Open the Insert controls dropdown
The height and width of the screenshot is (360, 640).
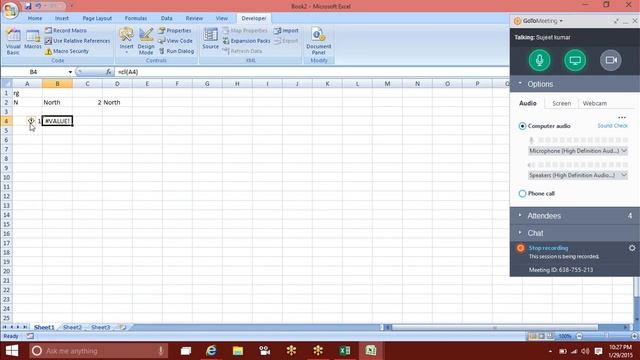pyautogui.click(x=127, y=41)
